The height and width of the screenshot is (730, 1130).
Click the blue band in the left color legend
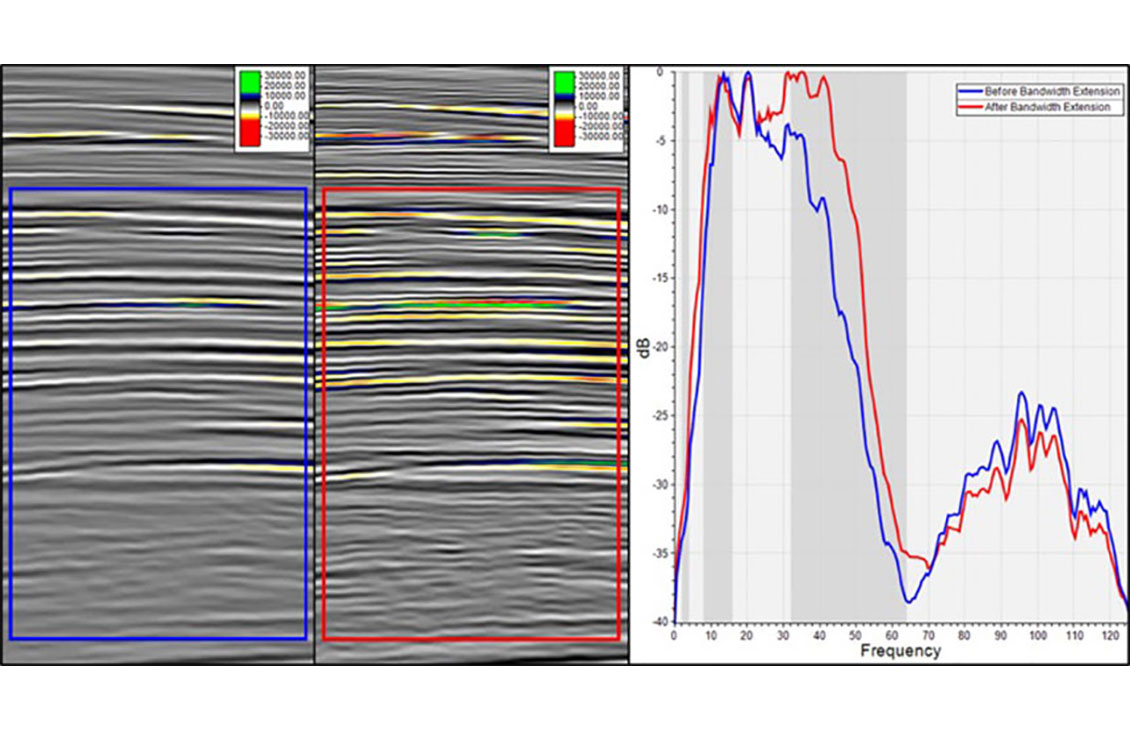click(x=252, y=95)
